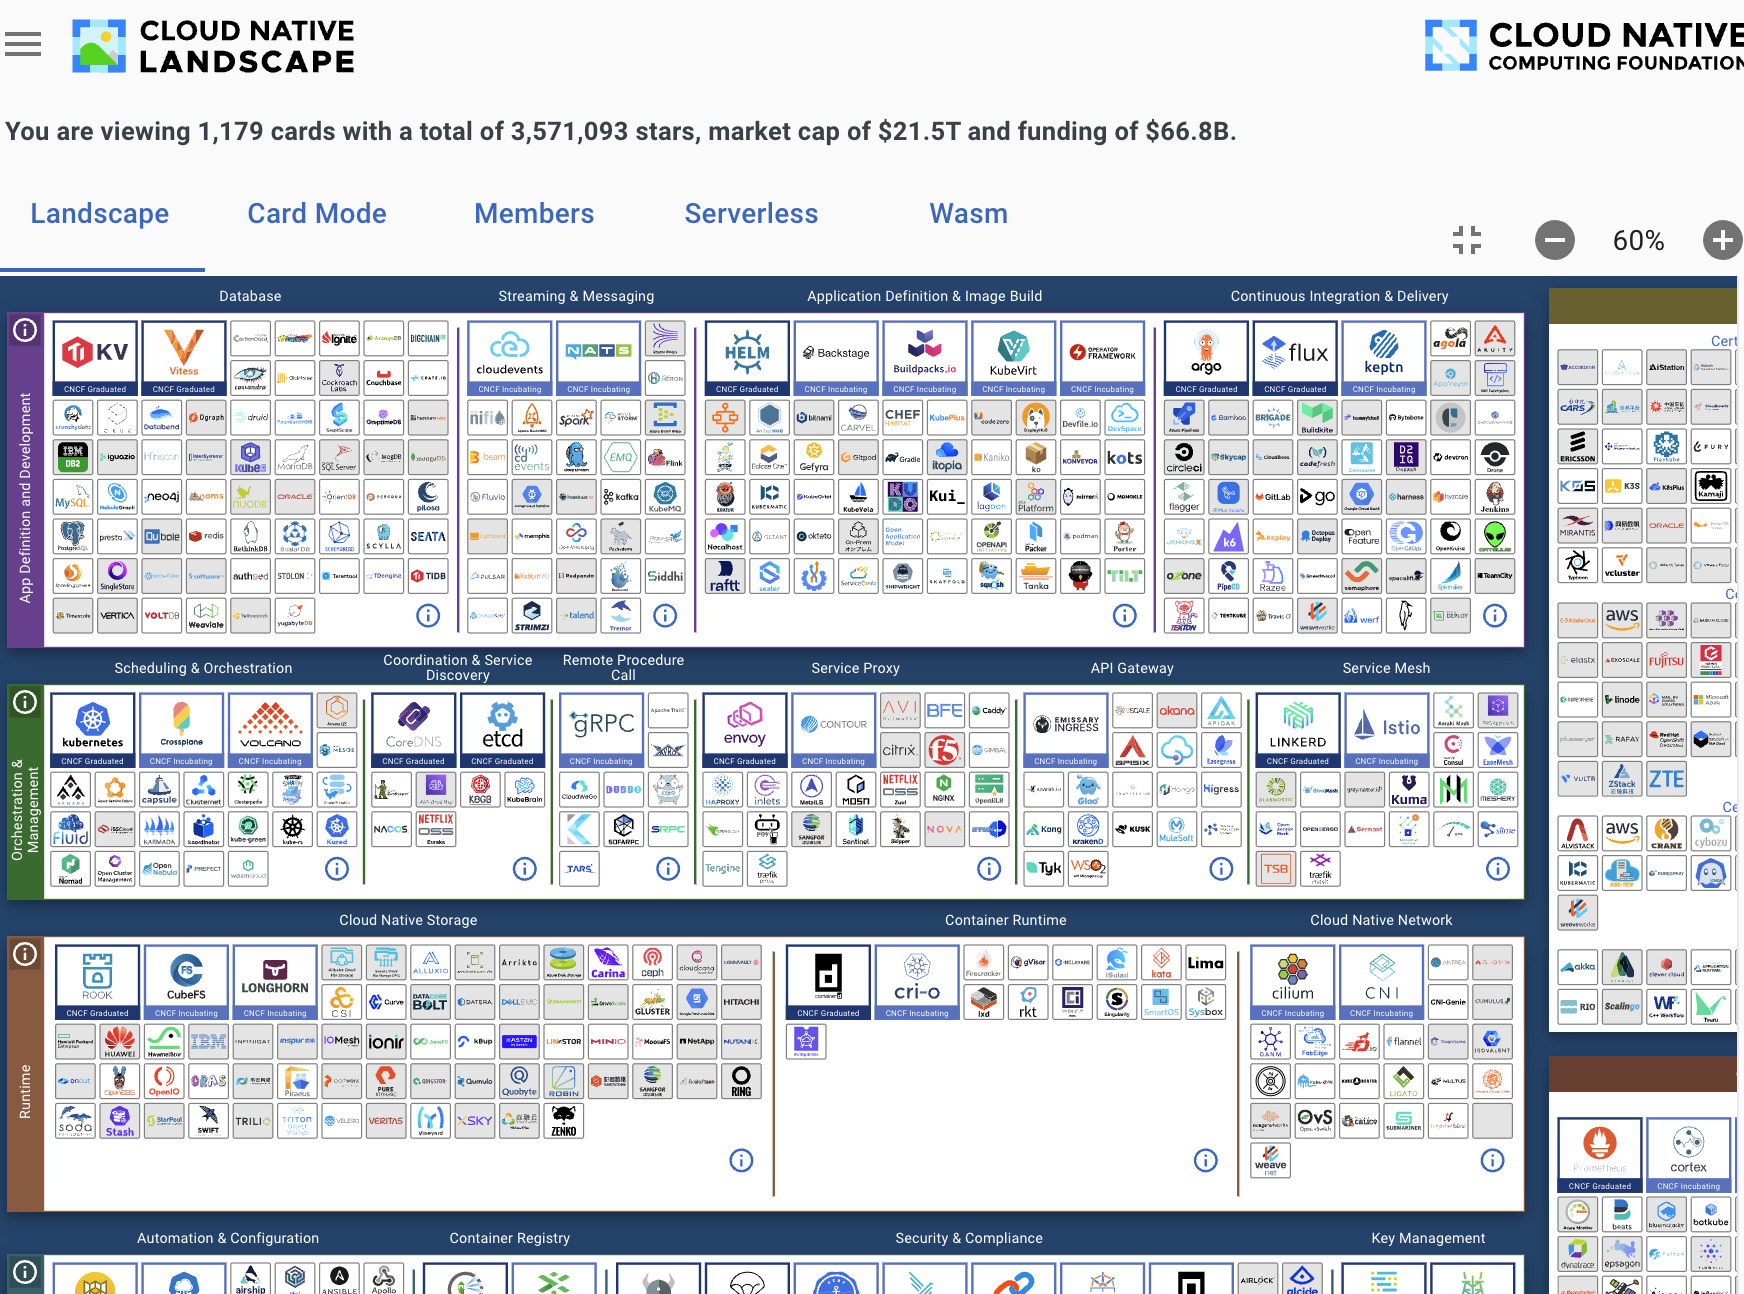Open Service Mesh section info icon
This screenshot has width=1744, height=1294.
tap(1498, 869)
